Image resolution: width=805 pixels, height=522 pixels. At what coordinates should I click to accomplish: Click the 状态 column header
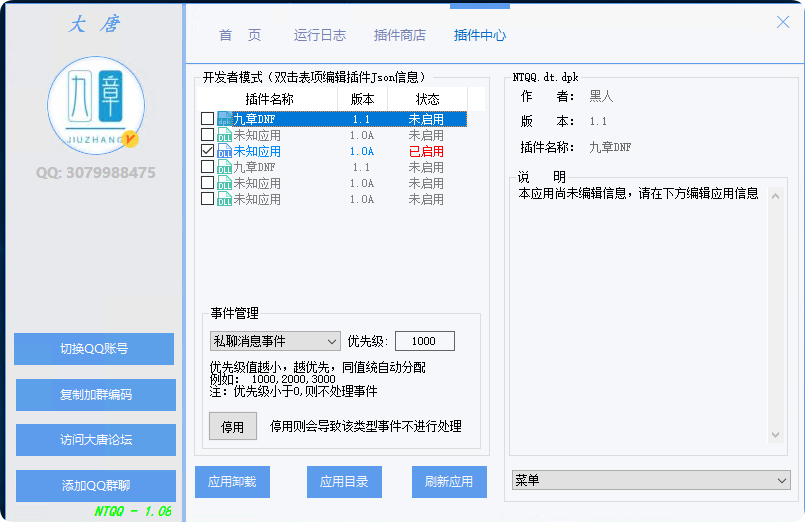coord(427,99)
